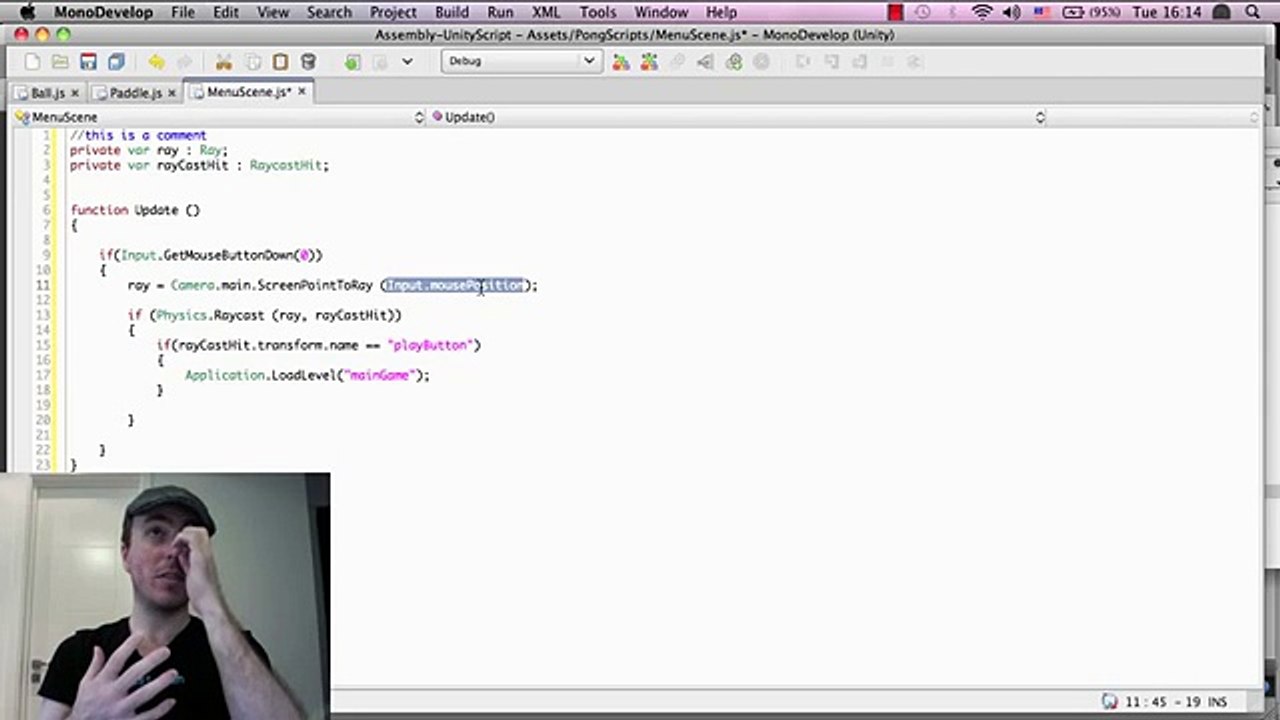The width and height of the screenshot is (1280, 720).
Task: Open the Help menu
Action: click(x=721, y=12)
